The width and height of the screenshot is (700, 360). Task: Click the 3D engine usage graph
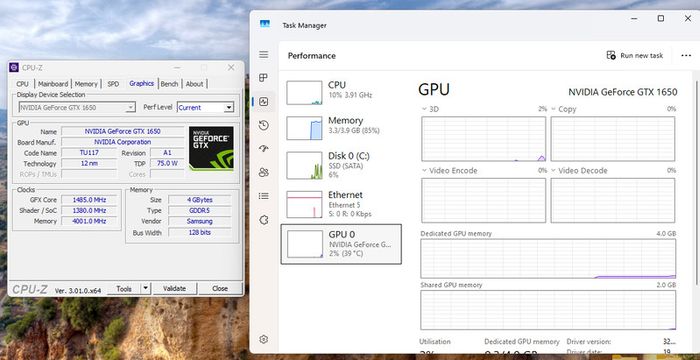pyautogui.click(x=483, y=139)
